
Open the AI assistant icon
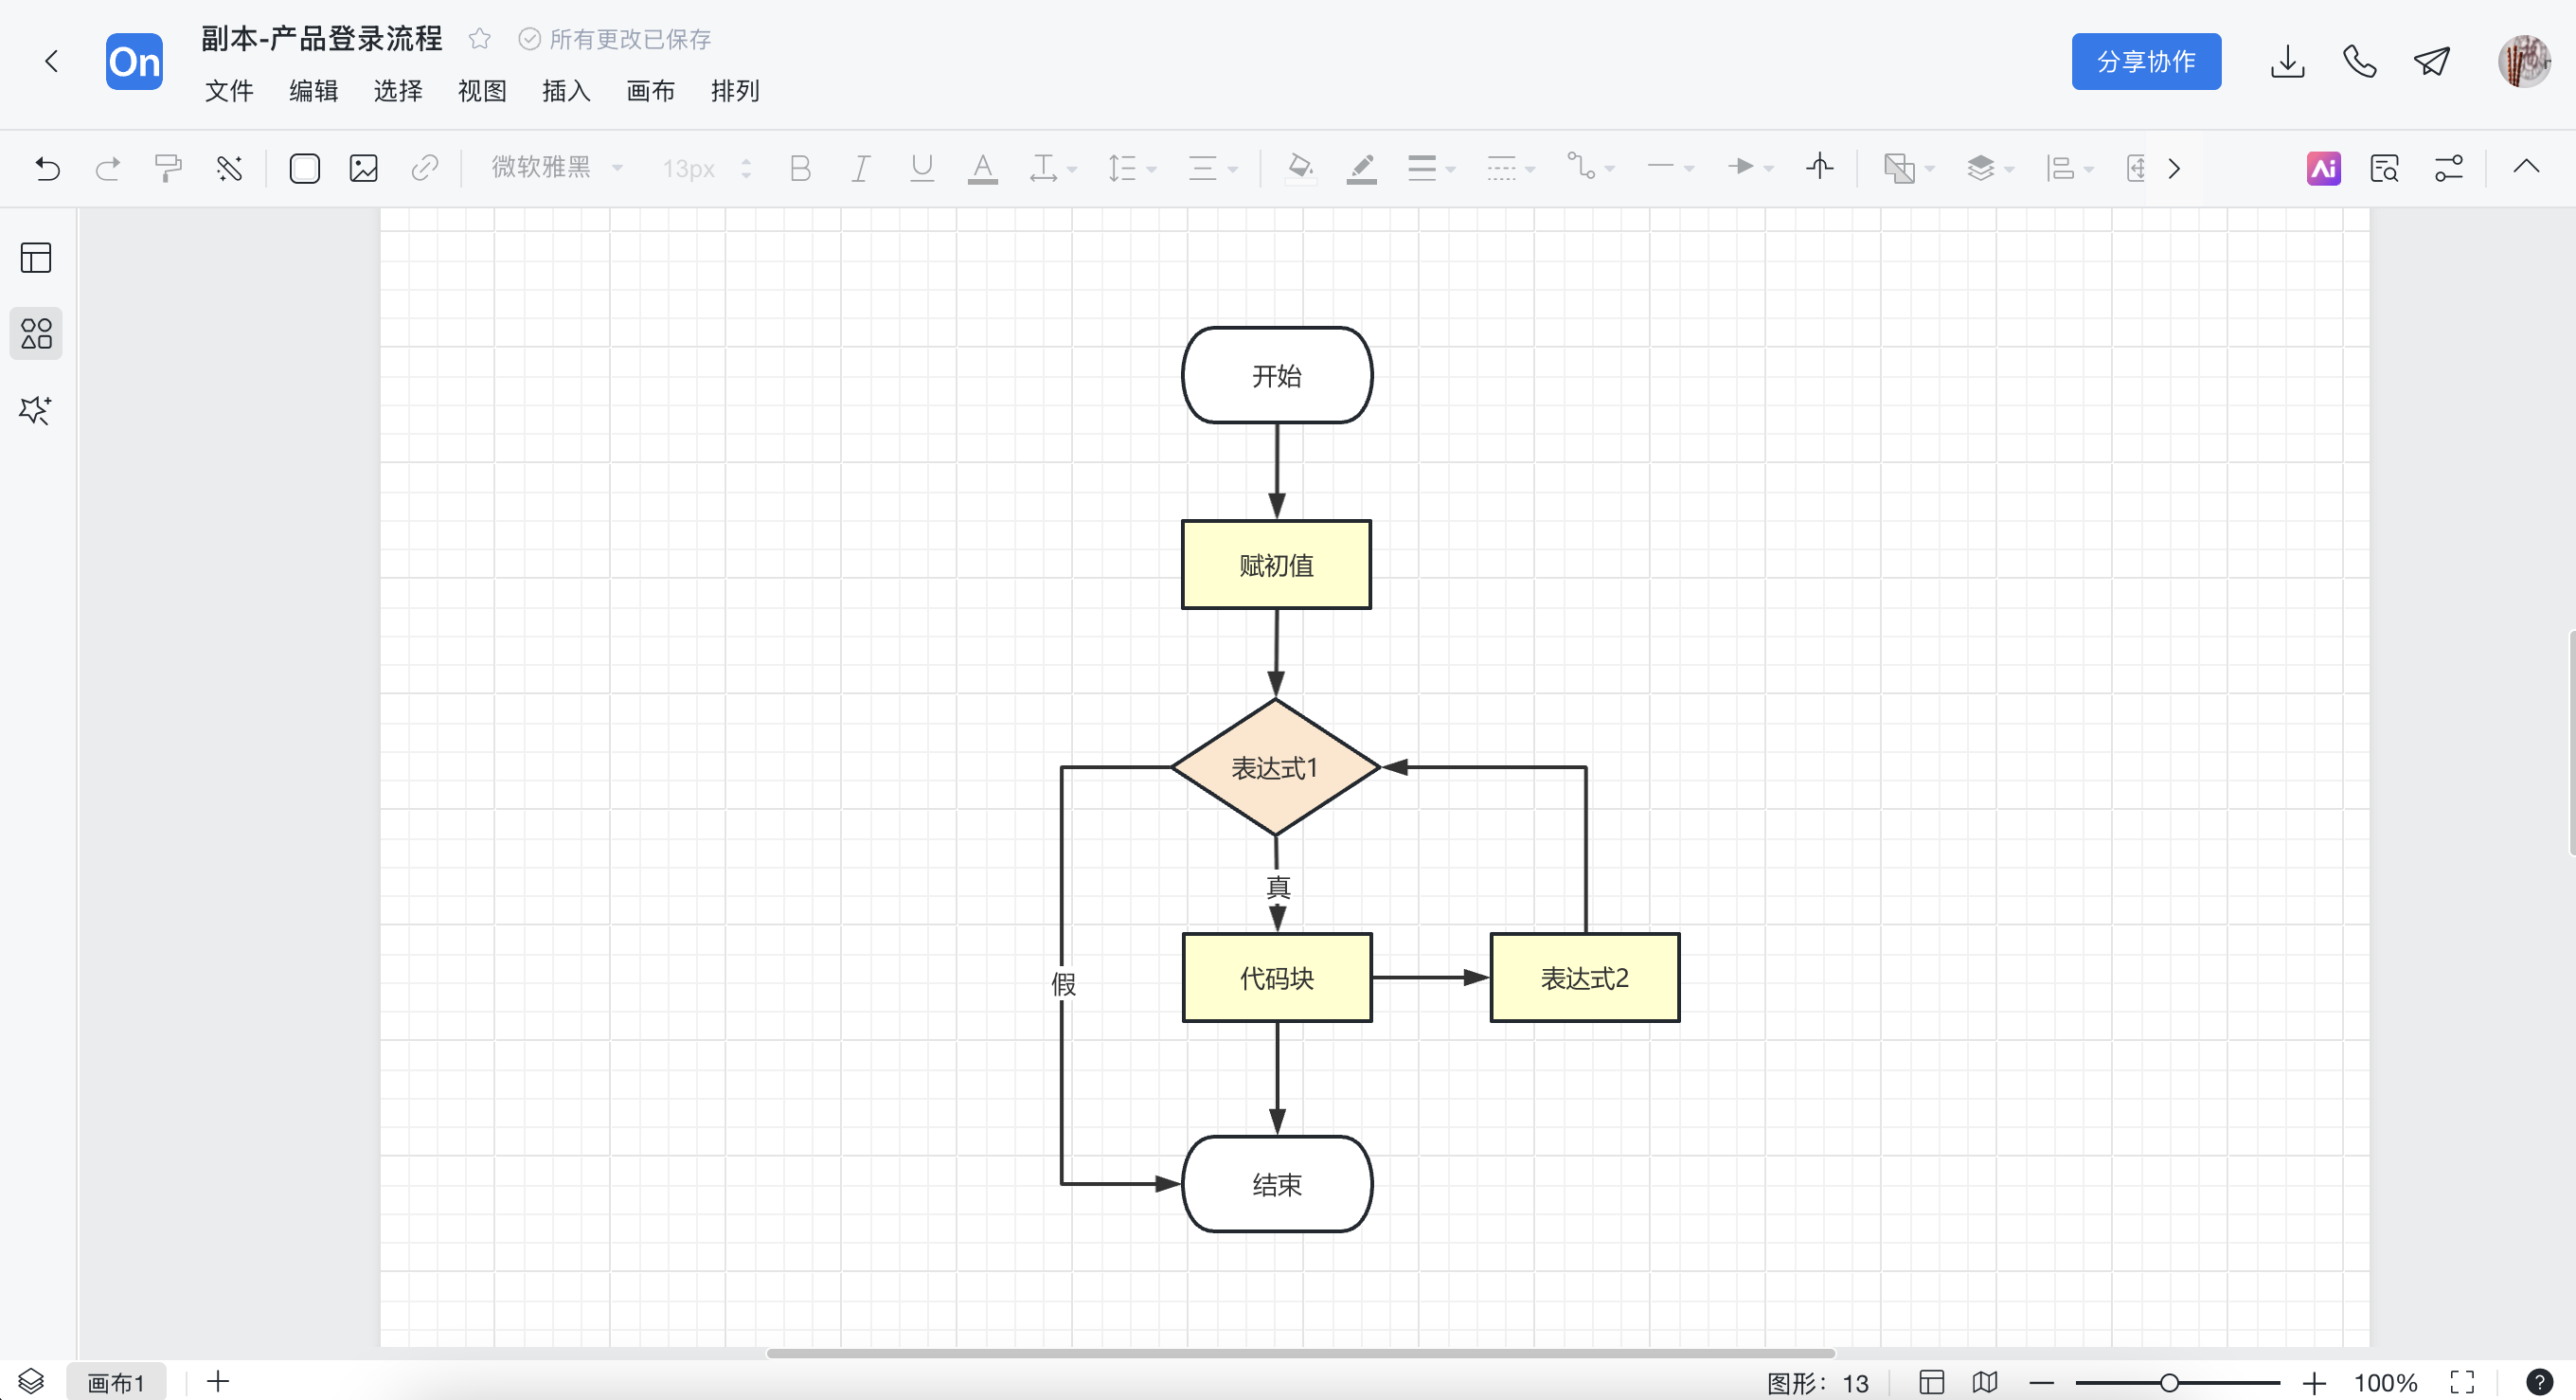click(2324, 168)
